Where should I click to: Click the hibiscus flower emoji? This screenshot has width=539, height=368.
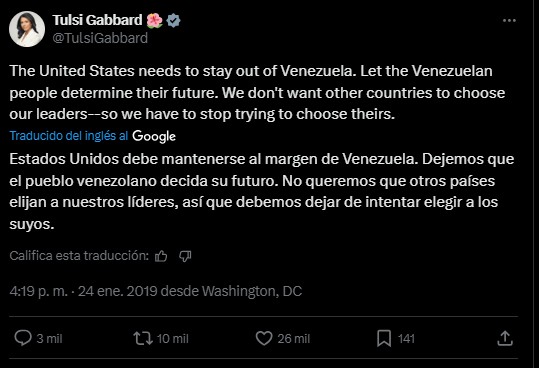coord(154,21)
